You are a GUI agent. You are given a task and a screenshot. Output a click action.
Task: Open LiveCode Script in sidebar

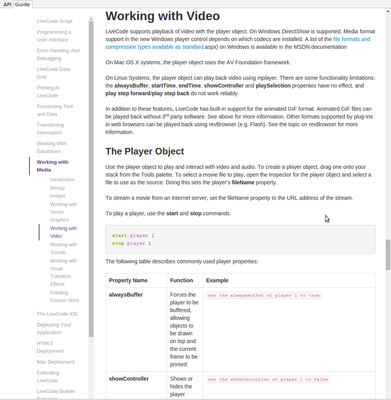click(x=54, y=21)
